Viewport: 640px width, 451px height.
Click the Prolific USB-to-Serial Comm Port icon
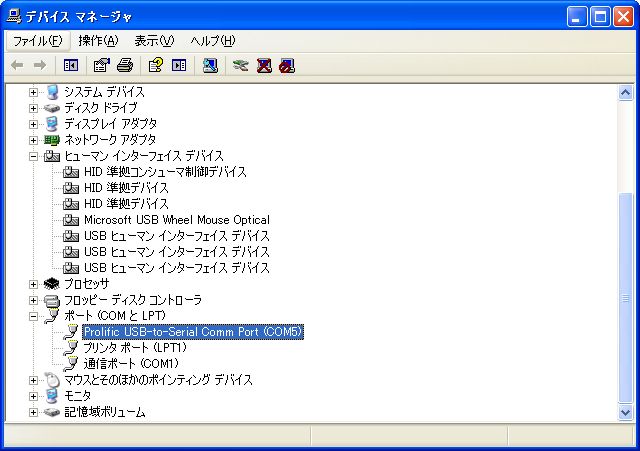71,332
